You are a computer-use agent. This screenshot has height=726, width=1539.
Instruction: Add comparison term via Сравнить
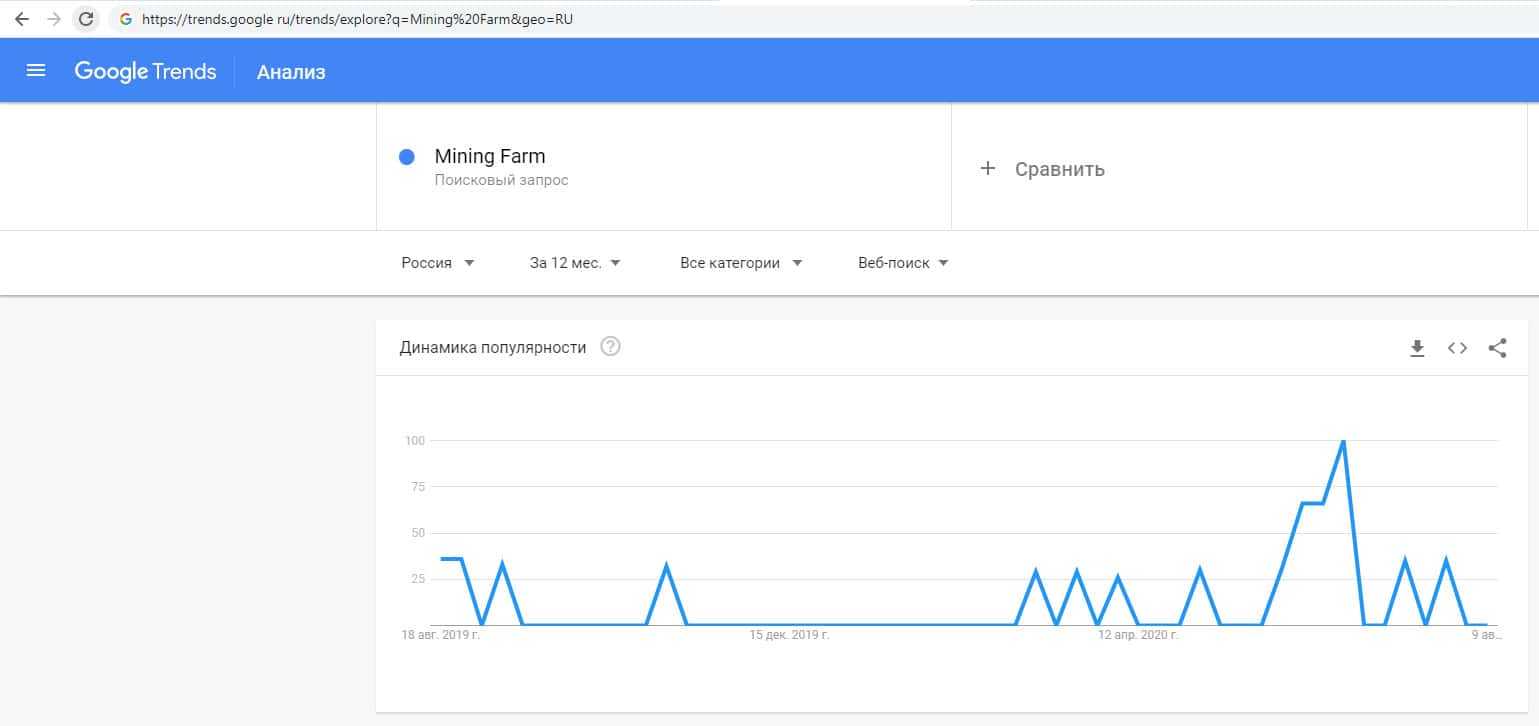(1059, 169)
